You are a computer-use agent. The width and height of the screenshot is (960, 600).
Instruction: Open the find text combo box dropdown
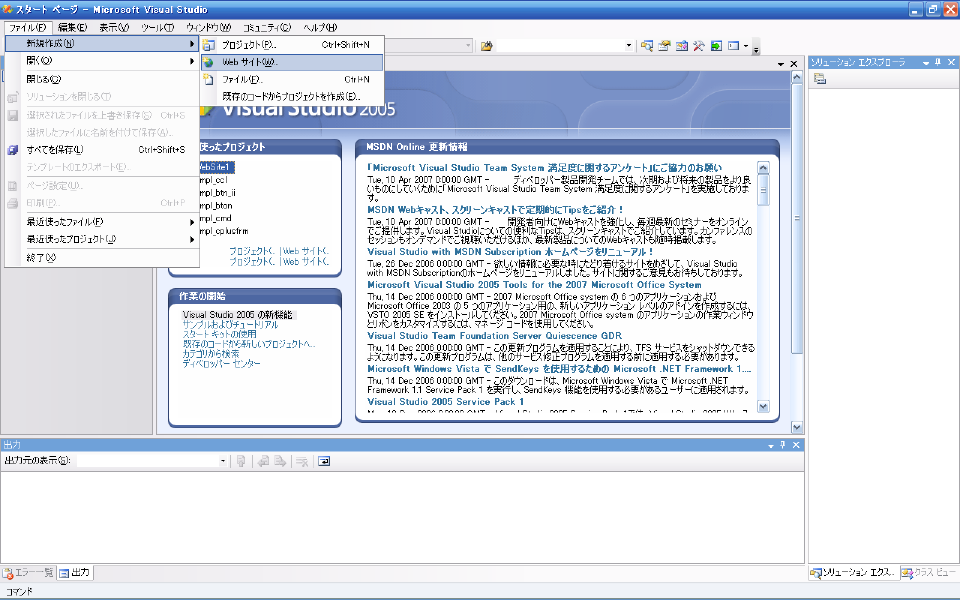[x=628, y=46]
